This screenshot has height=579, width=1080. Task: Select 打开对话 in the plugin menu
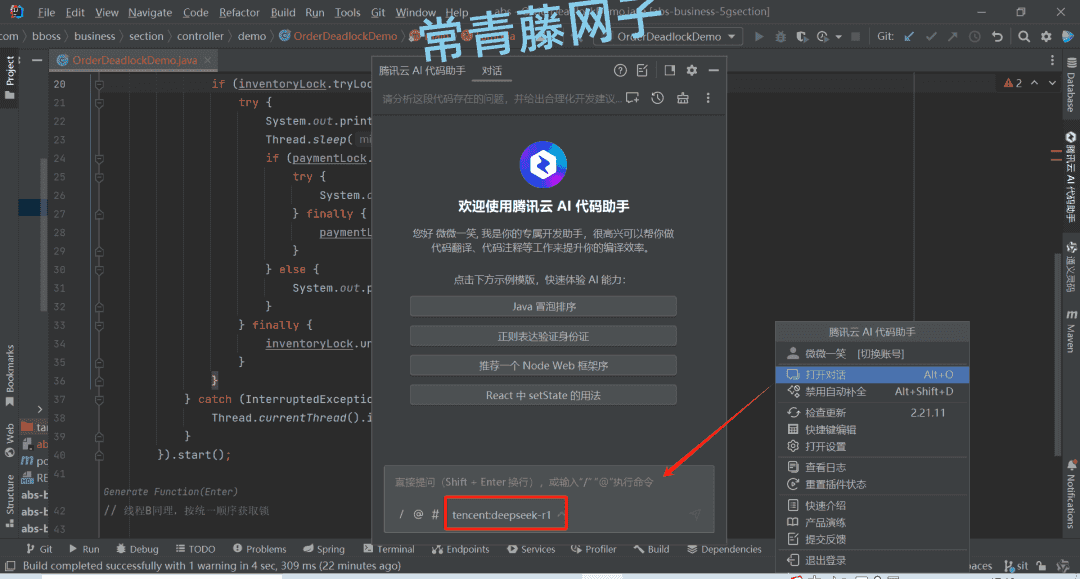(x=872, y=375)
